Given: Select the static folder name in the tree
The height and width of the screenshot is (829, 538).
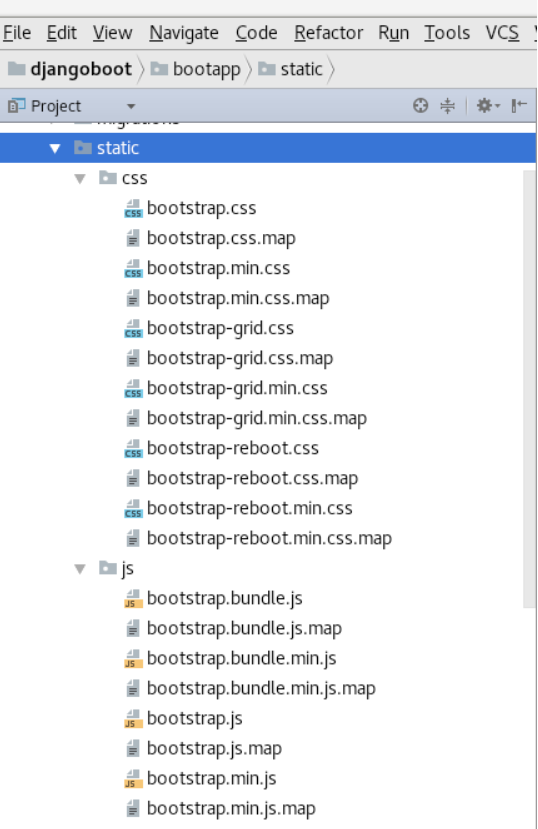Looking at the screenshot, I should coord(118,148).
